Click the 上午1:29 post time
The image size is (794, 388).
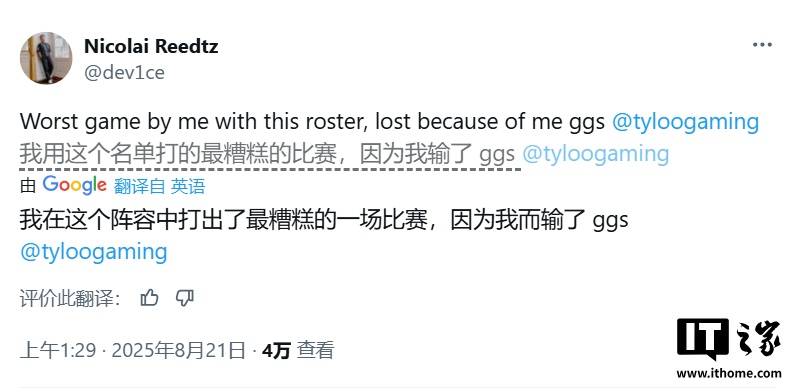coord(58,351)
